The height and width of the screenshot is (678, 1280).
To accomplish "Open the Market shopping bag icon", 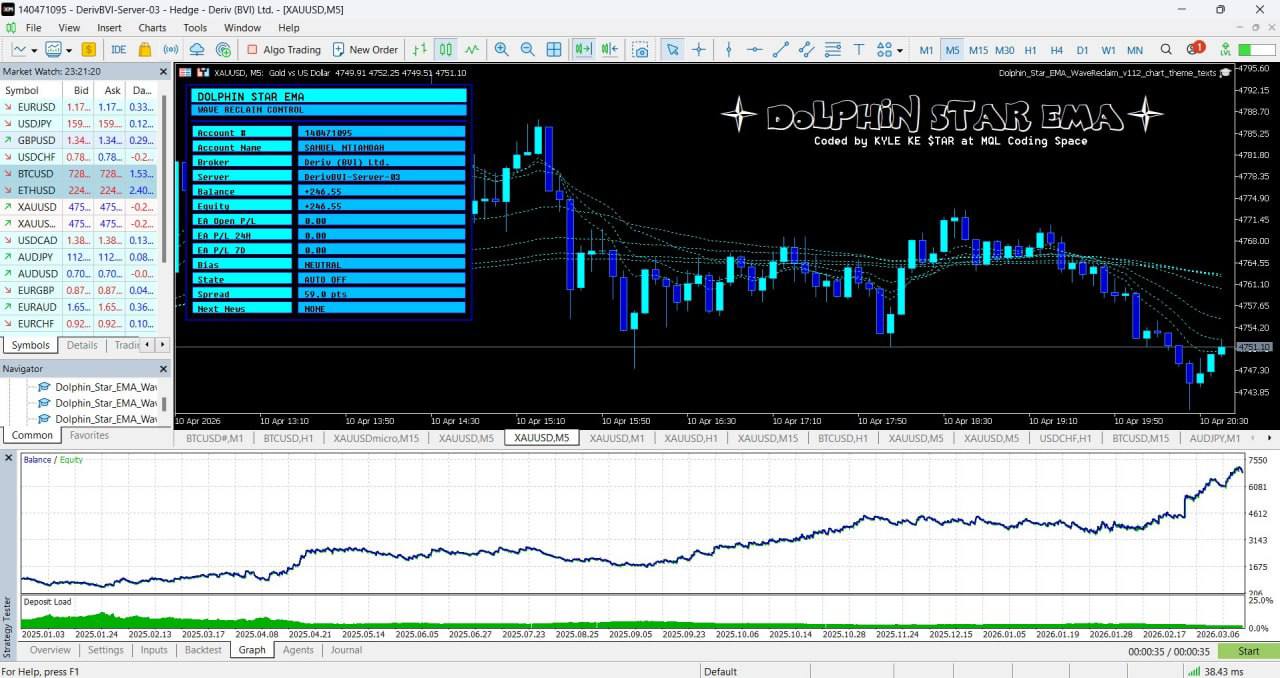I will point(145,49).
